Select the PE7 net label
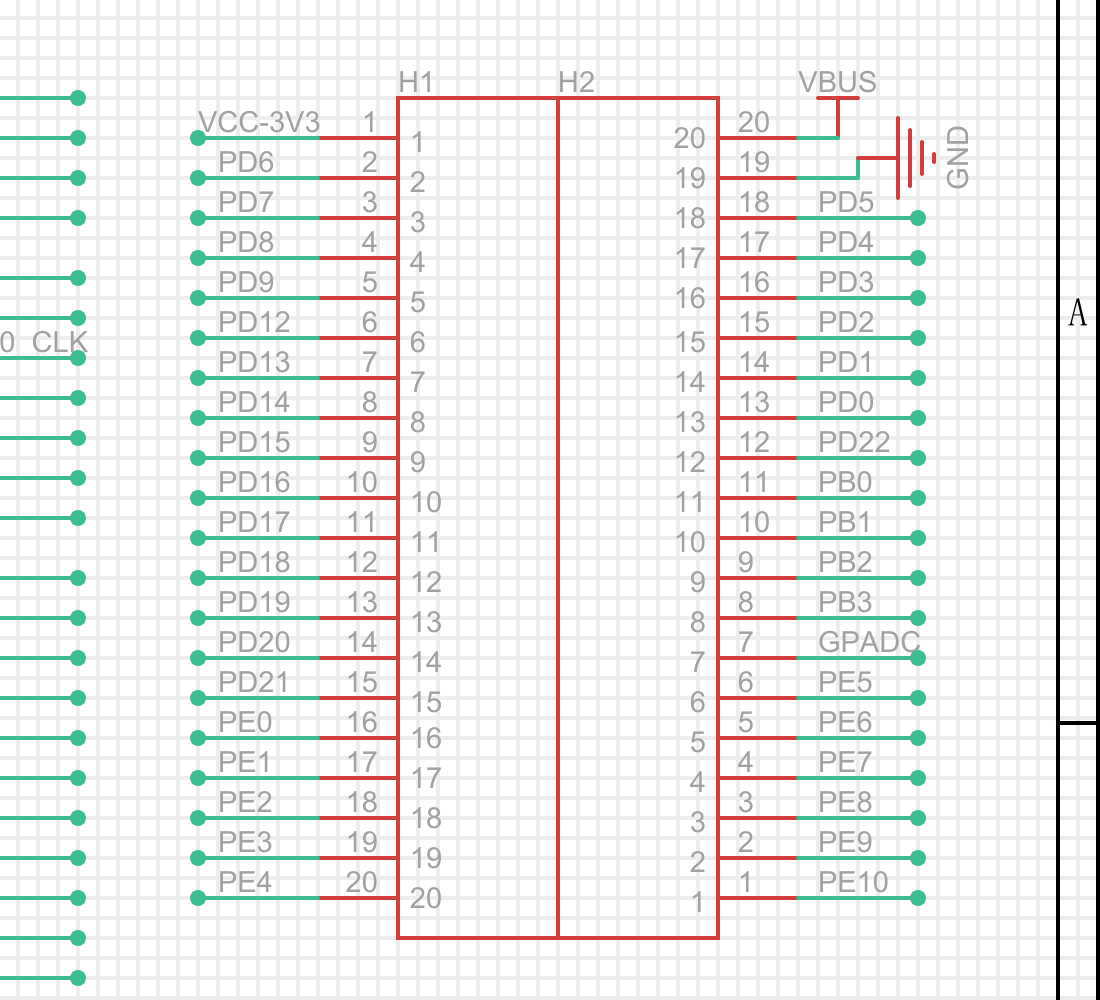Viewport: 1100px width, 1000px height. tap(845, 762)
